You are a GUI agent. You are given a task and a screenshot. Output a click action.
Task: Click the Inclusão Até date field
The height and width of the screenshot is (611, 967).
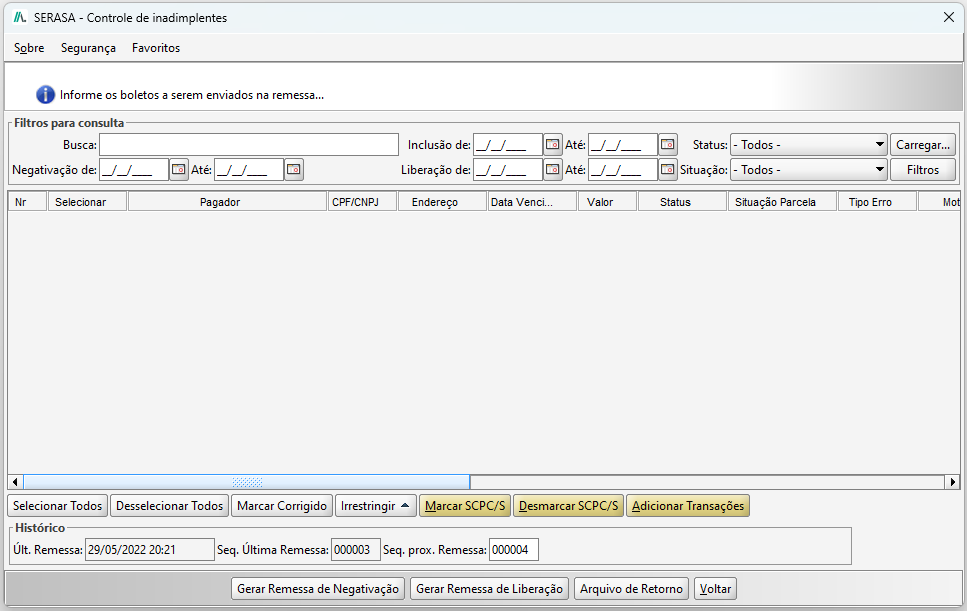coord(623,145)
